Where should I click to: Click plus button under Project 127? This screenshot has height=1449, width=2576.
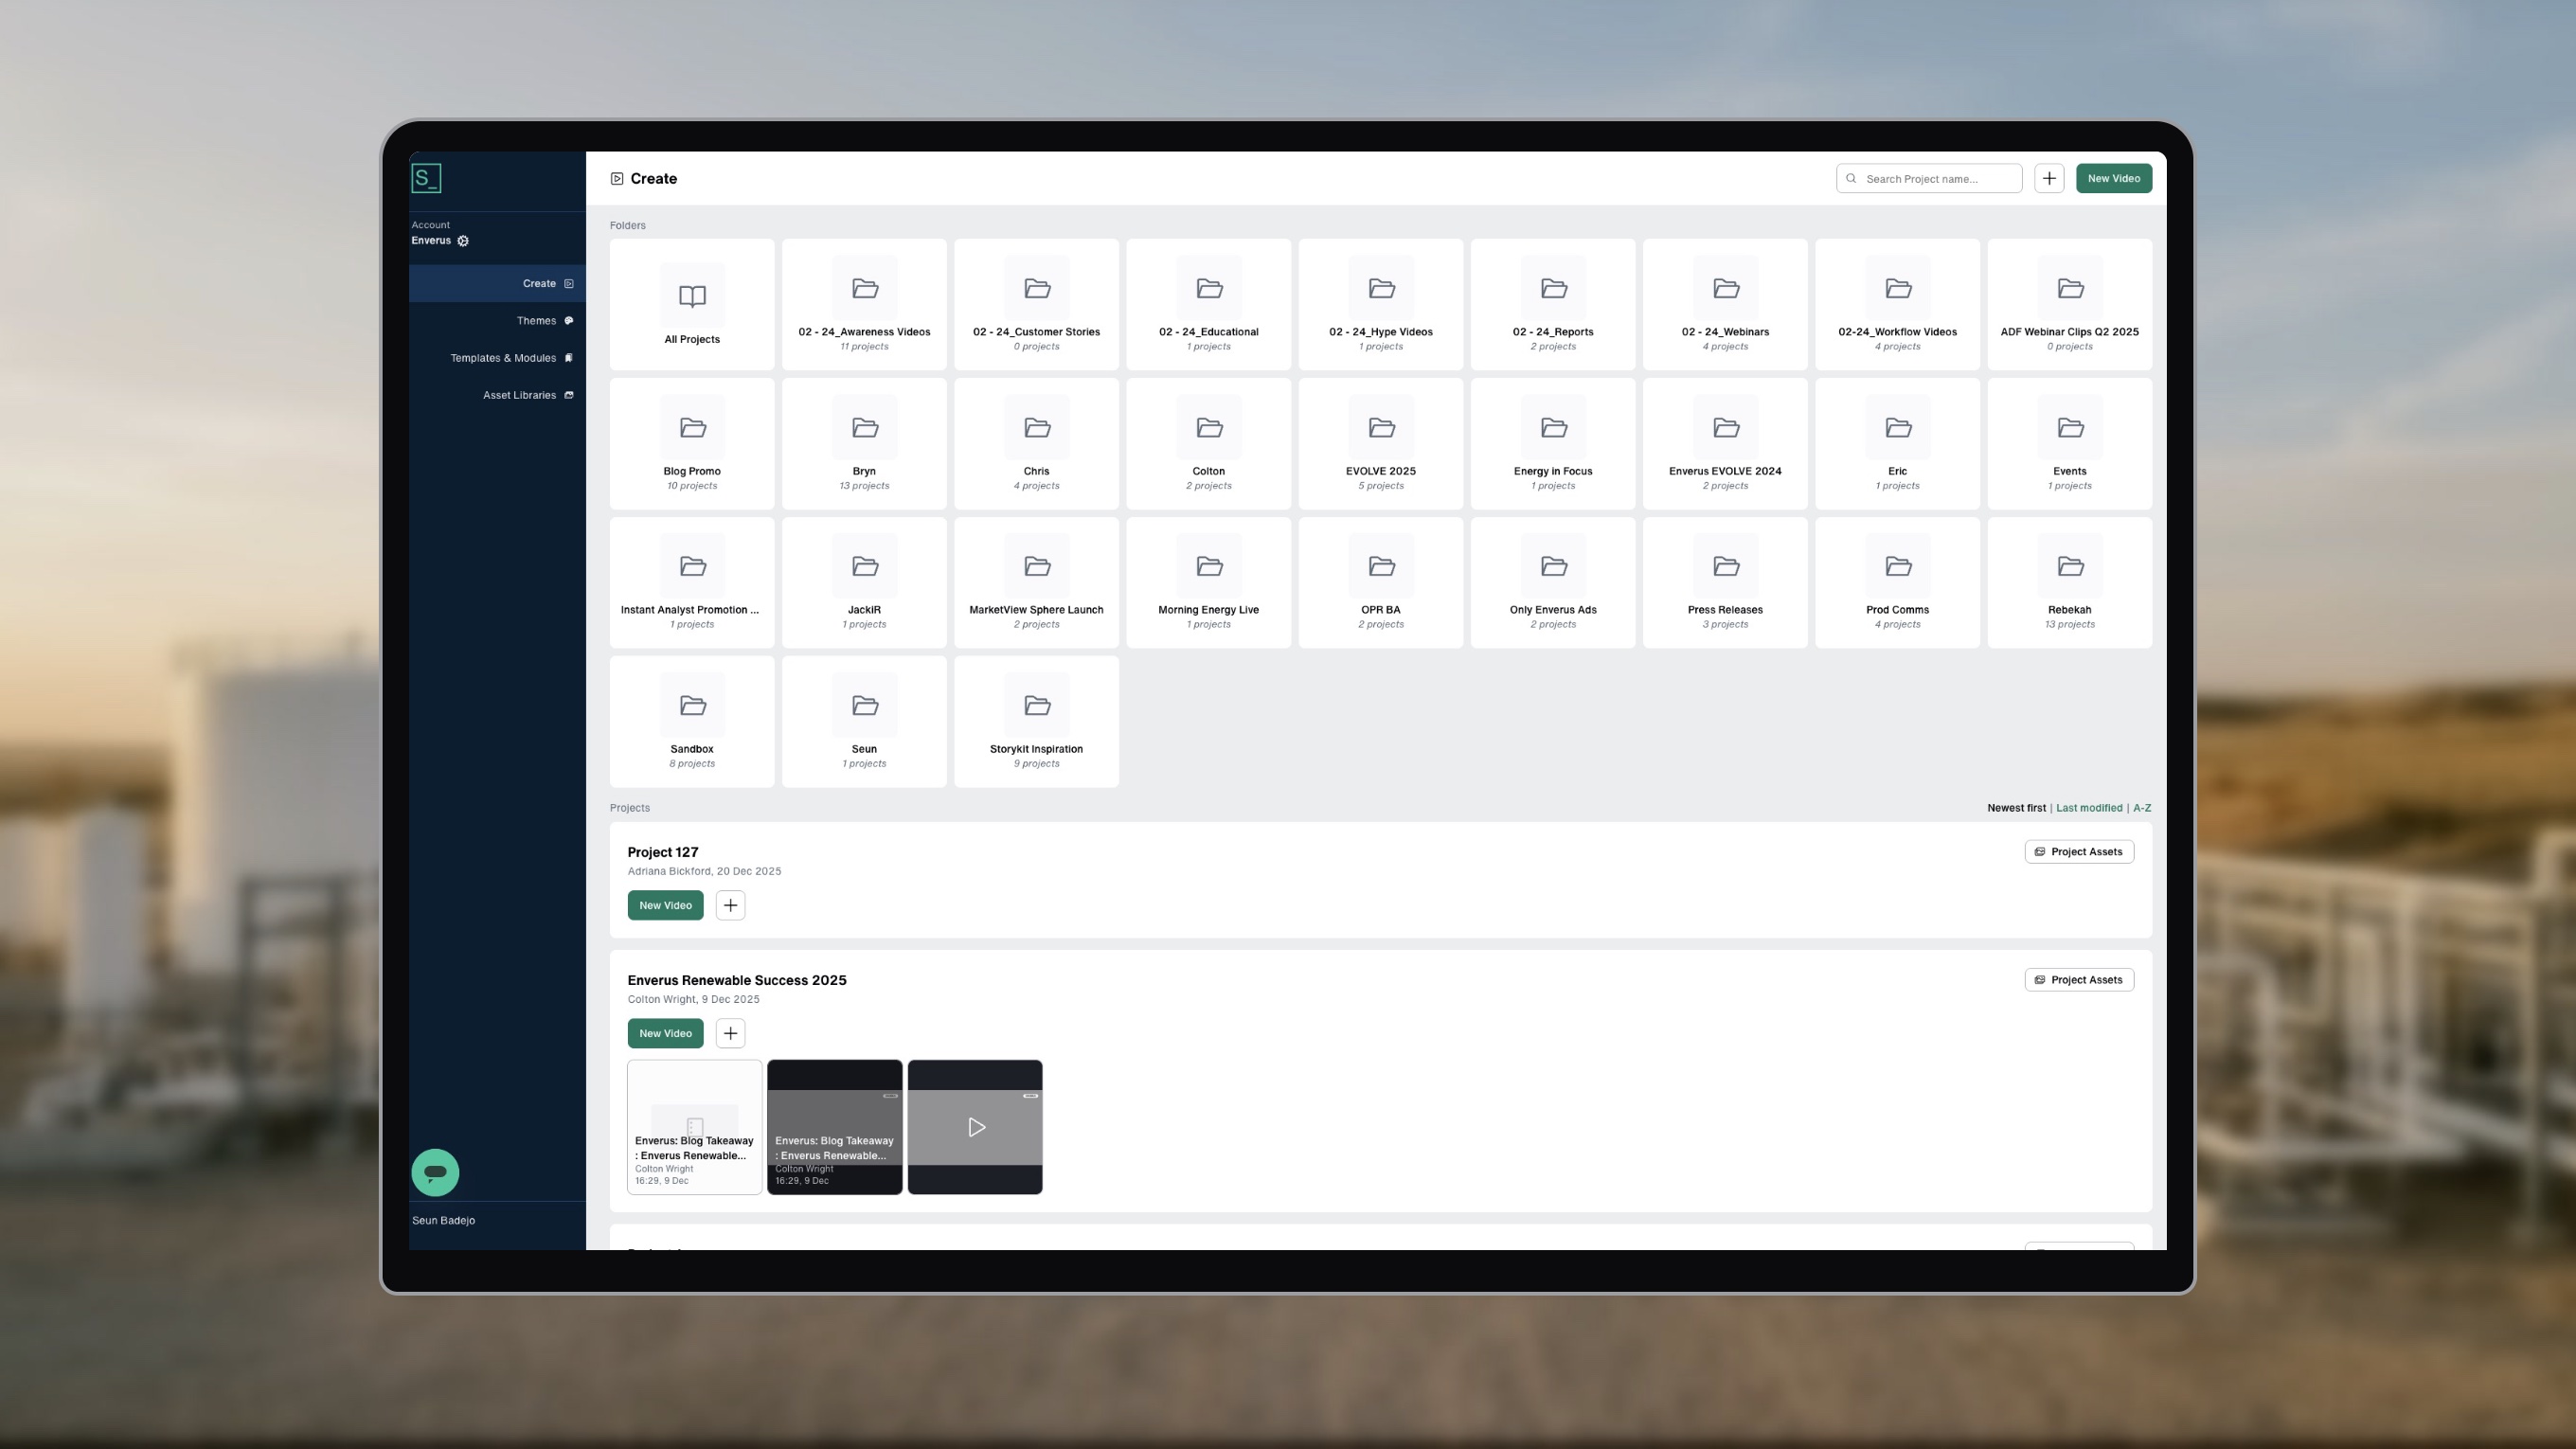730,905
